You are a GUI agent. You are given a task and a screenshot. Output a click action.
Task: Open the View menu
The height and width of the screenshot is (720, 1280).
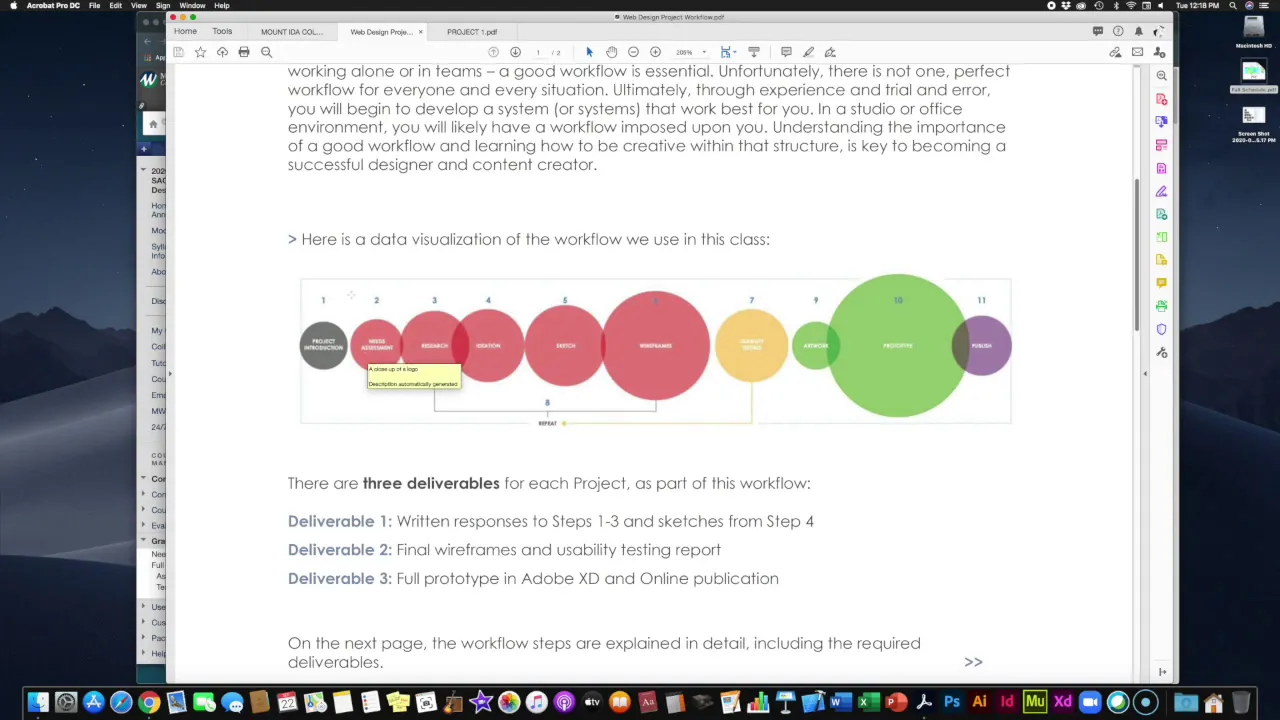[139, 5]
